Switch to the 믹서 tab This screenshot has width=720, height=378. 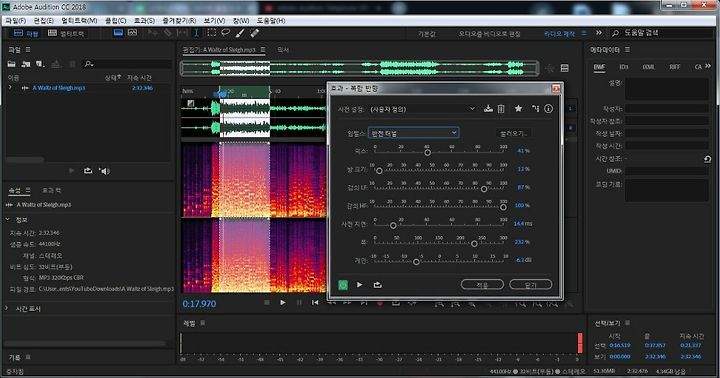(x=283, y=50)
